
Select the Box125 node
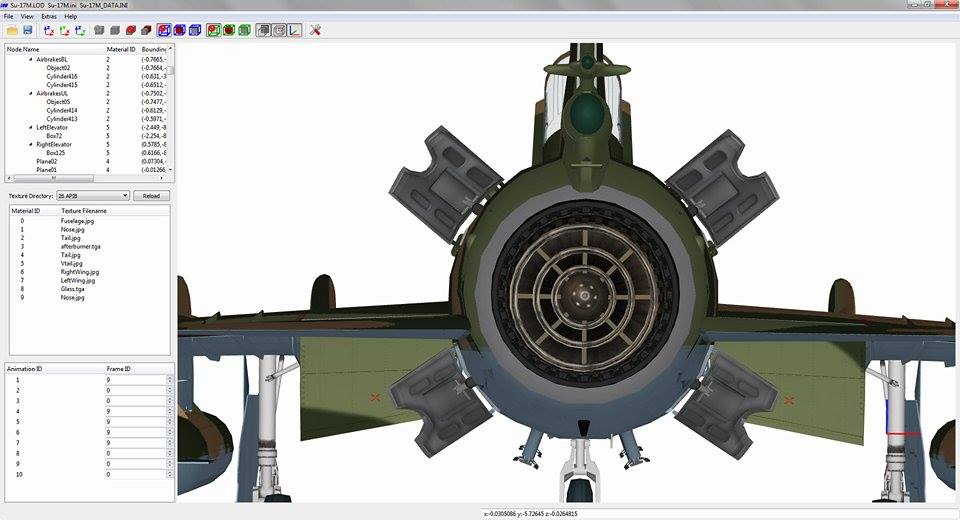55,153
